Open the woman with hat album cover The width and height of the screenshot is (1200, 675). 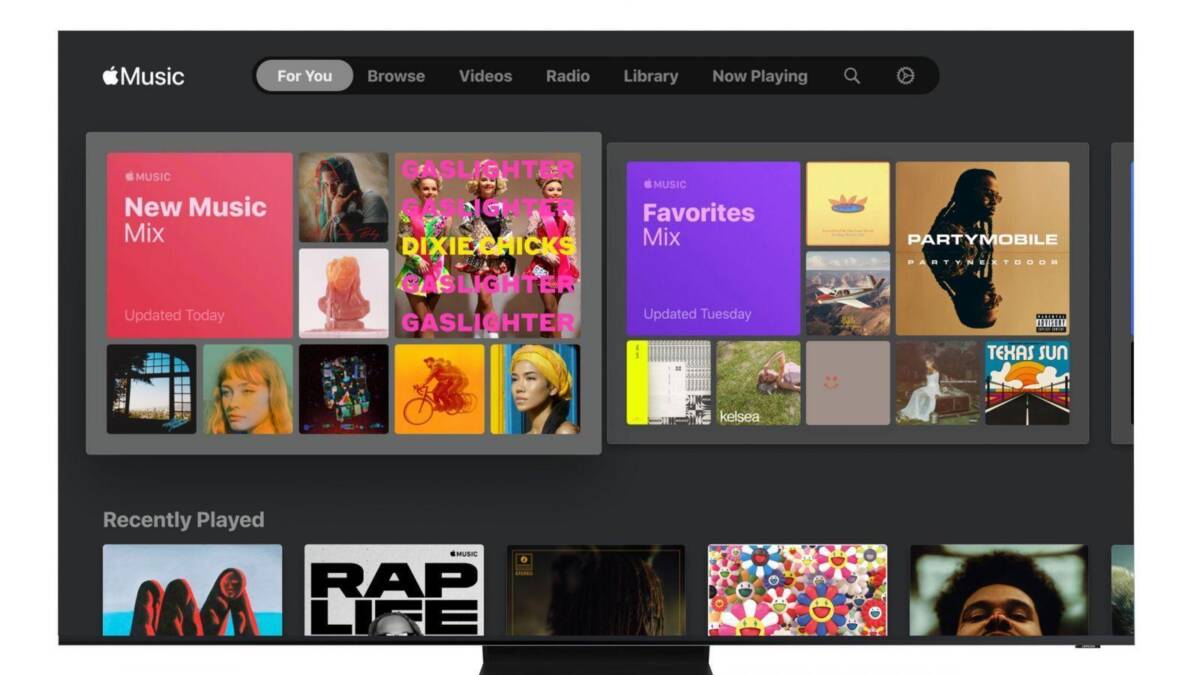click(344, 197)
